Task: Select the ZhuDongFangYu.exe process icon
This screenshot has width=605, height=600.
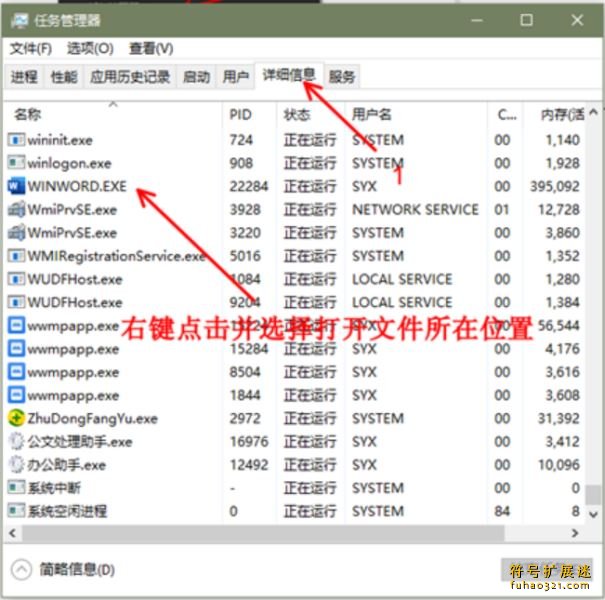Action: 16,418
